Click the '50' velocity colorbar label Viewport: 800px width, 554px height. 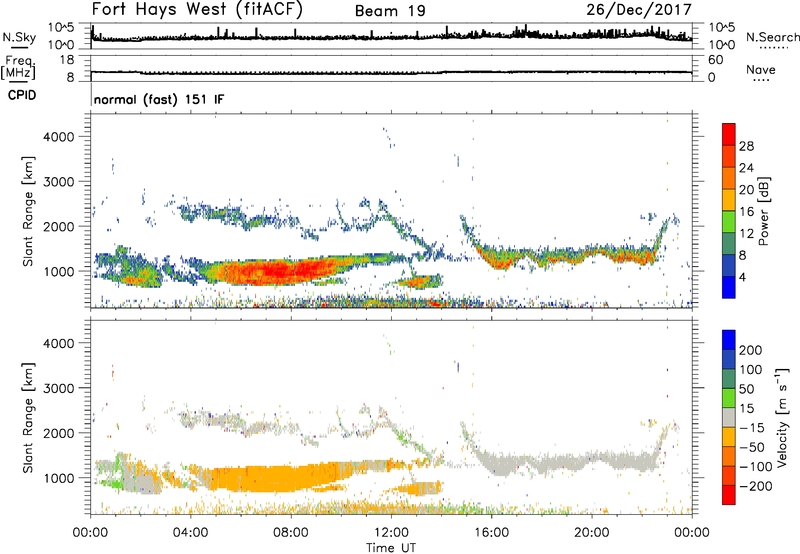(746, 389)
